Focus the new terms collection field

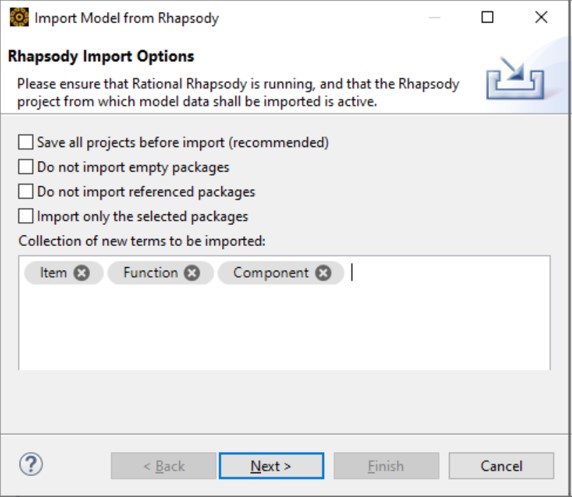[284, 313]
